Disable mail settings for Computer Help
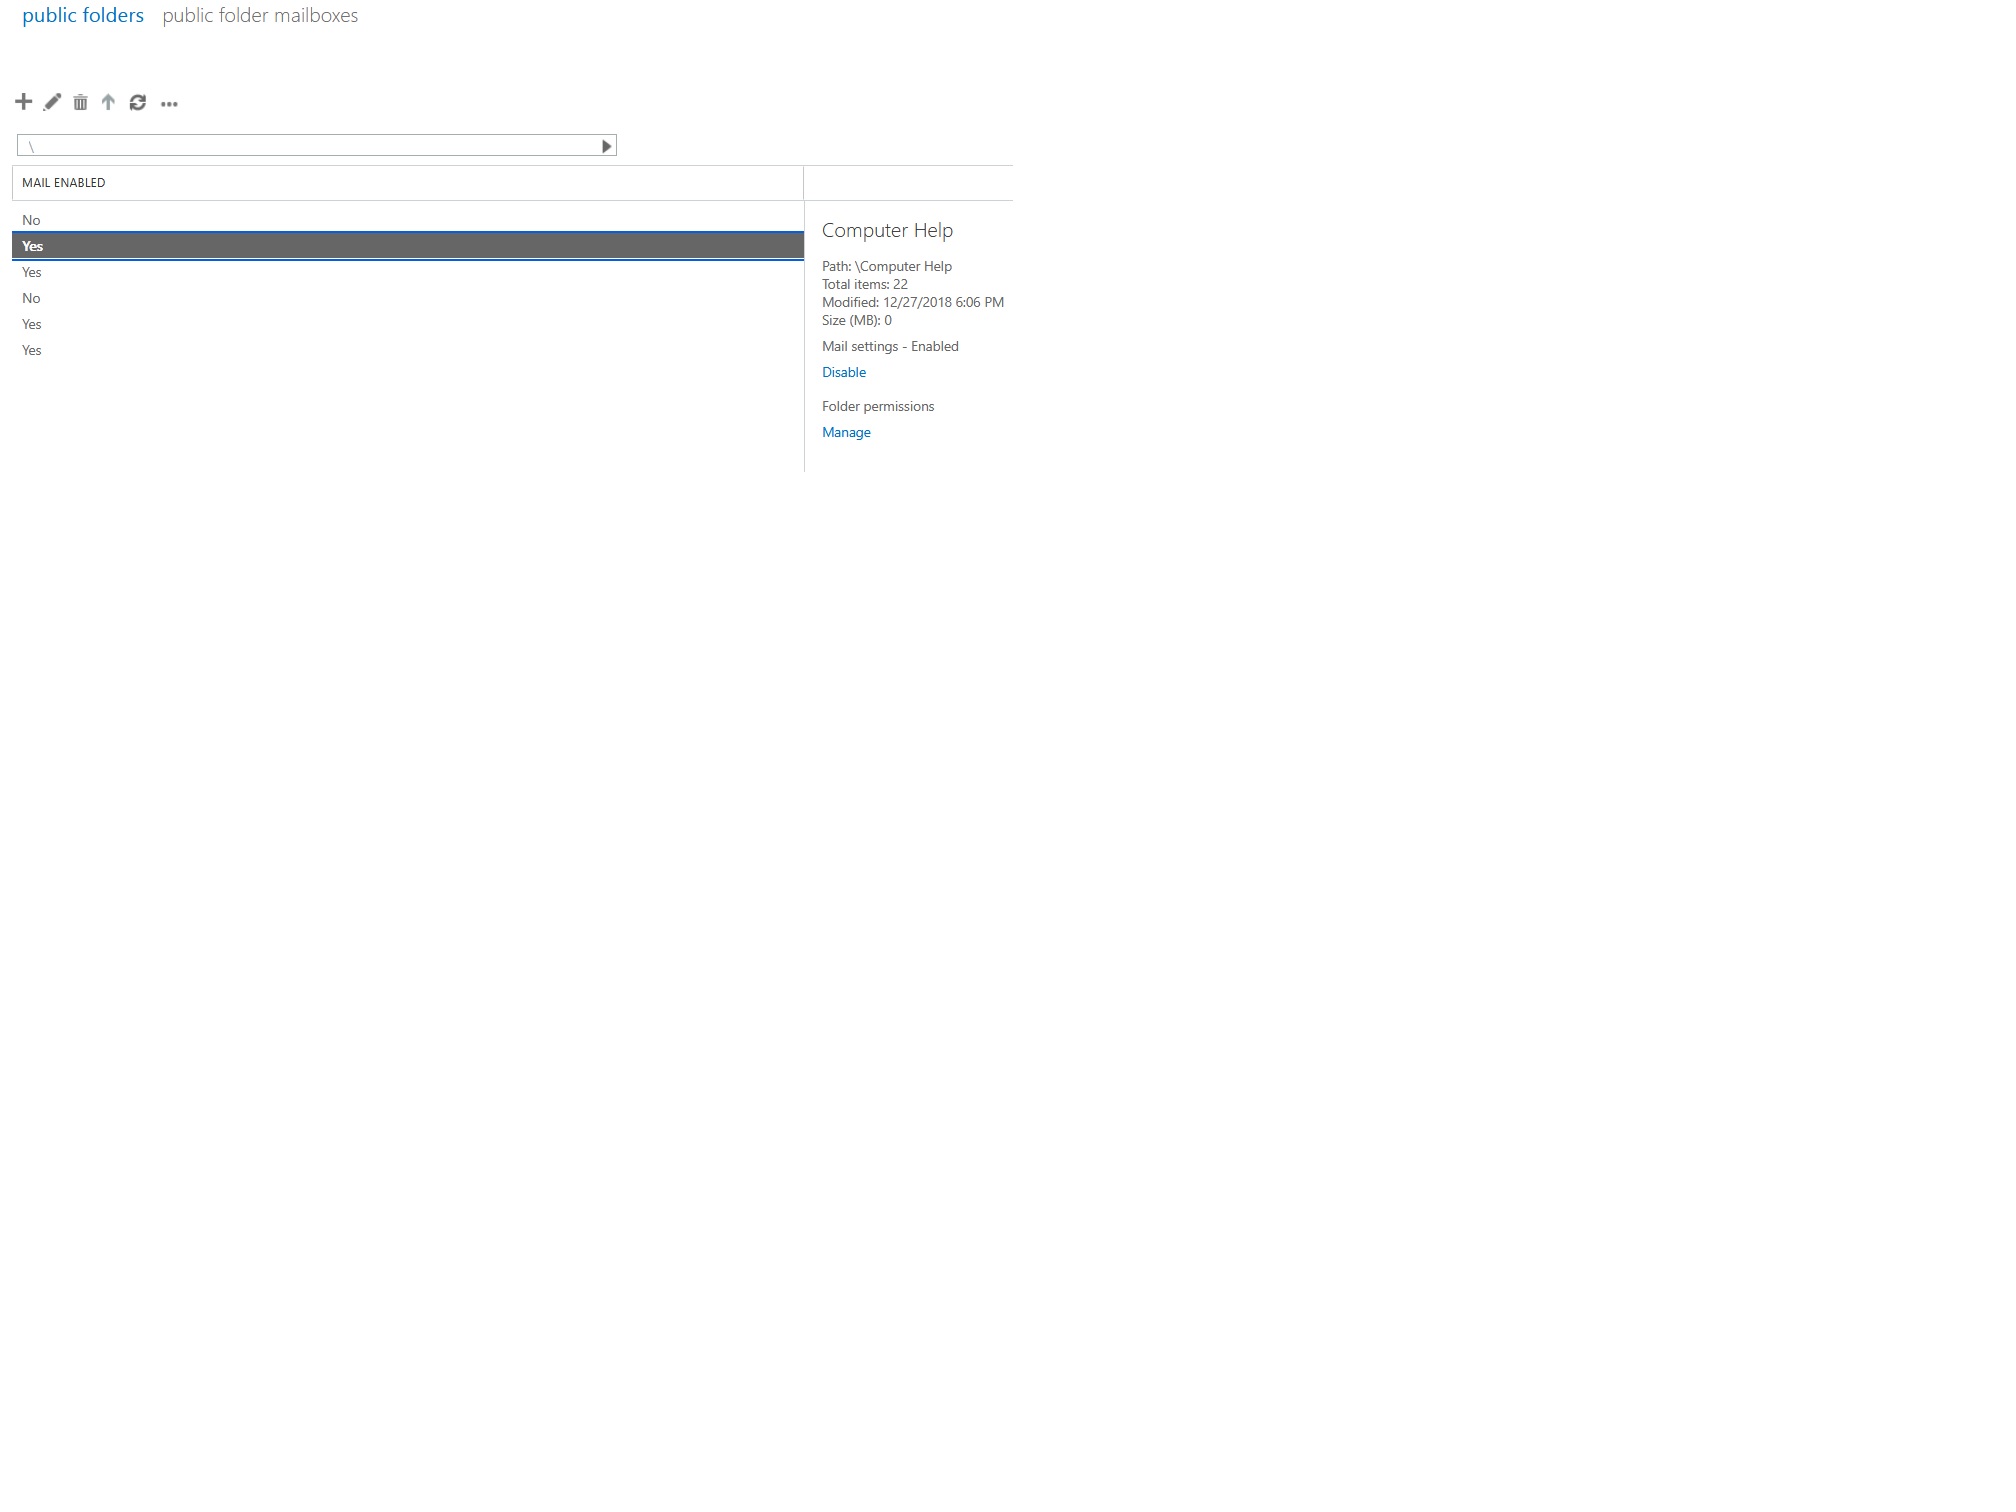This screenshot has width=2016, height=1512. click(x=843, y=371)
